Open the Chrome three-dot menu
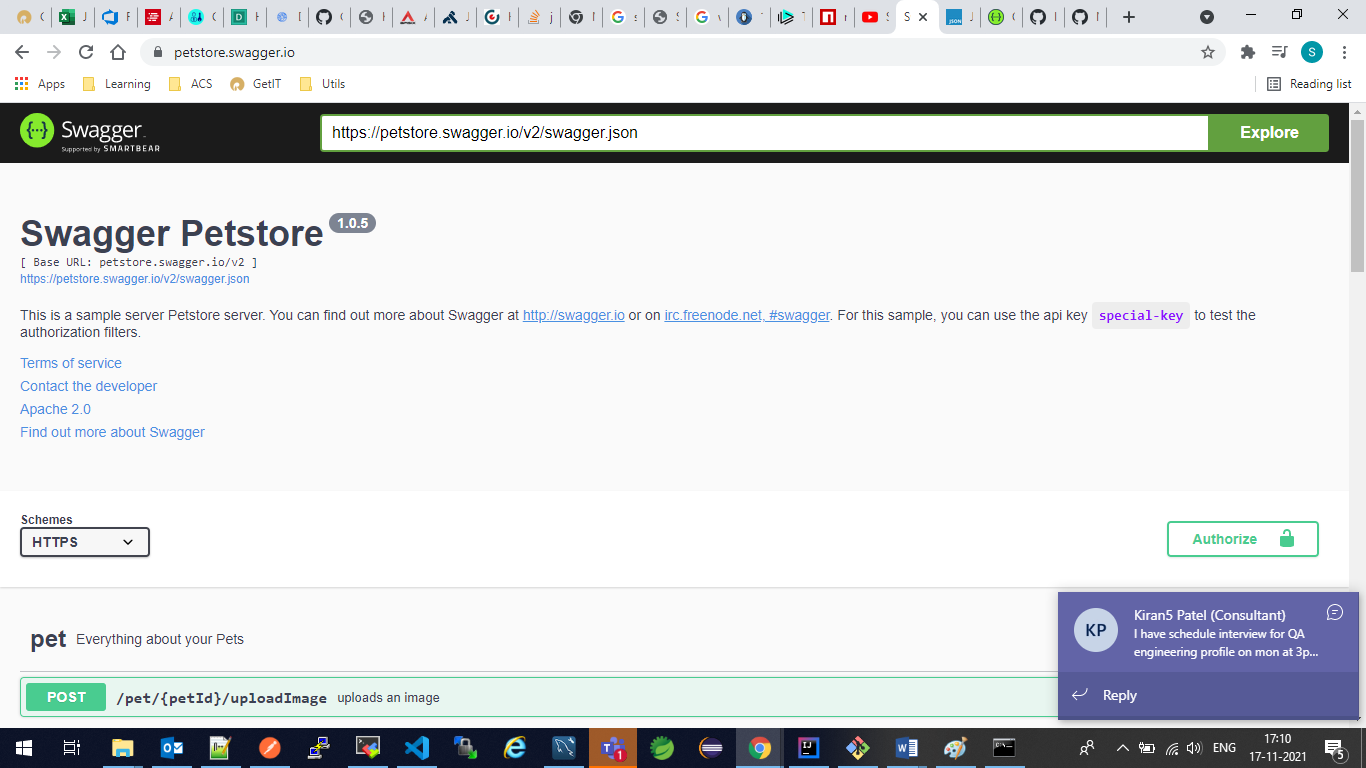 coord(1343,52)
